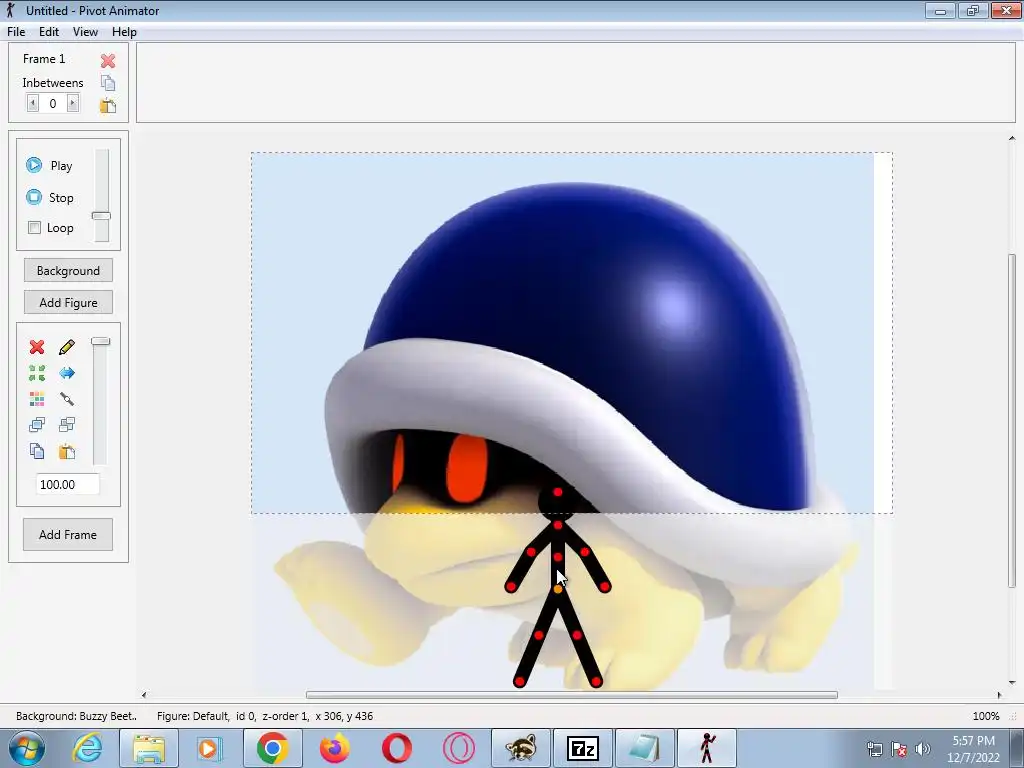
Task: Edit the figure with pencil icon
Action: click(x=67, y=347)
